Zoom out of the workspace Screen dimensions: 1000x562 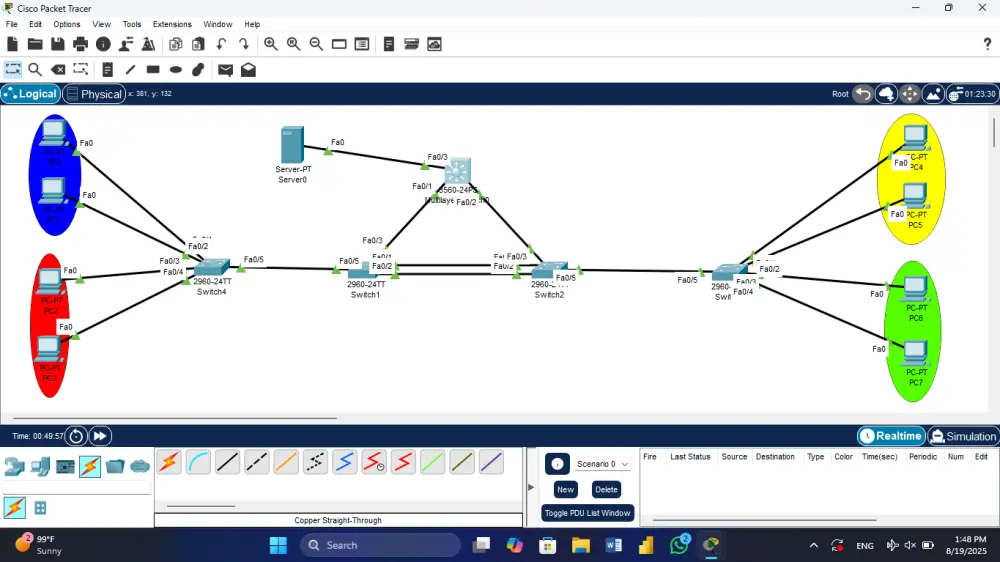point(316,44)
